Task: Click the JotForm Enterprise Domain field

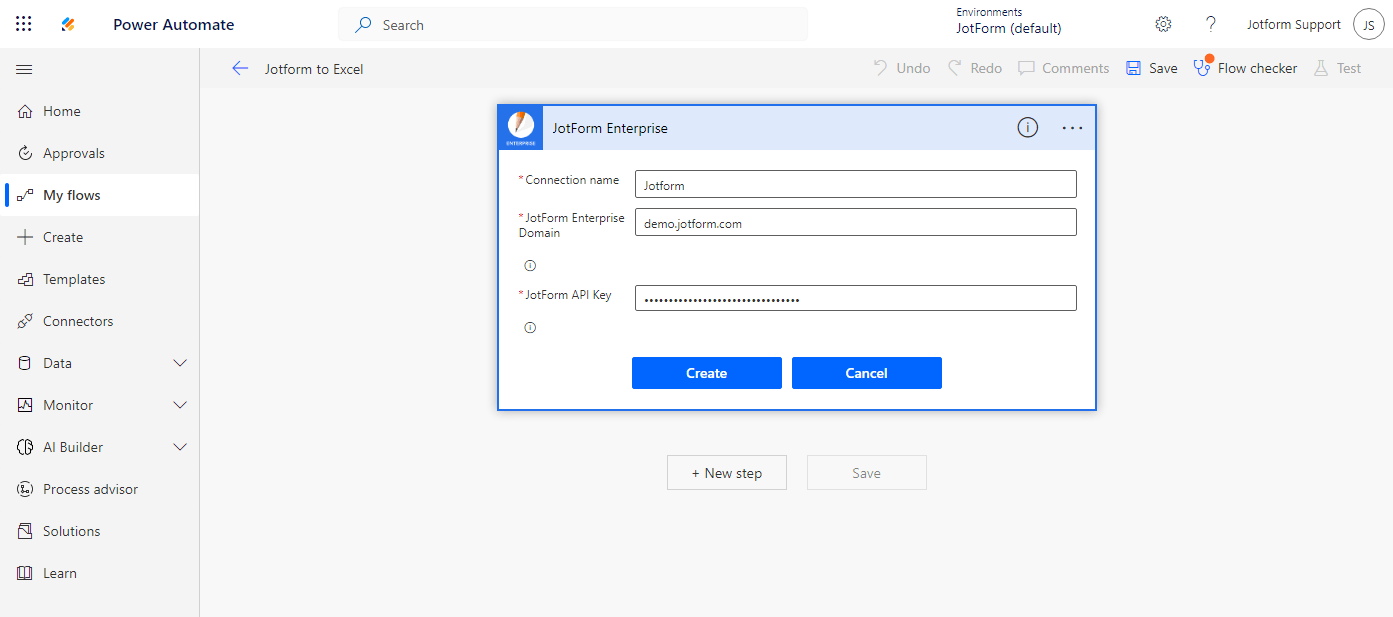Action: [856, 222]
